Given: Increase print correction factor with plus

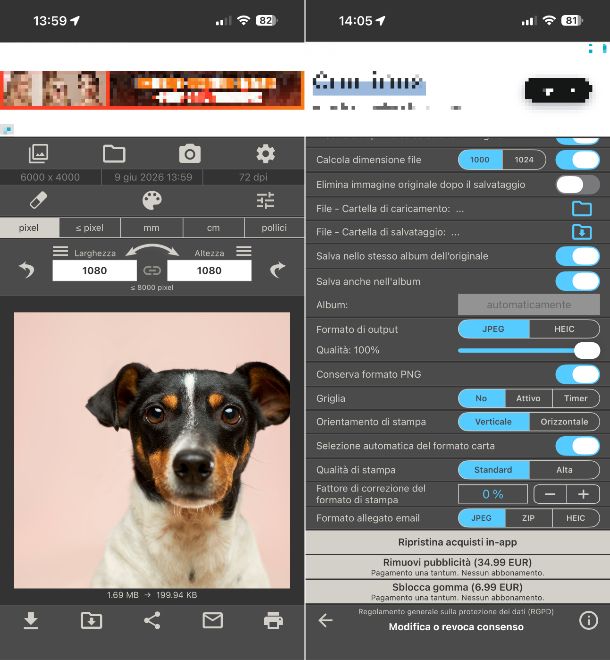Looking at the screenshot, I should point(583,494).
